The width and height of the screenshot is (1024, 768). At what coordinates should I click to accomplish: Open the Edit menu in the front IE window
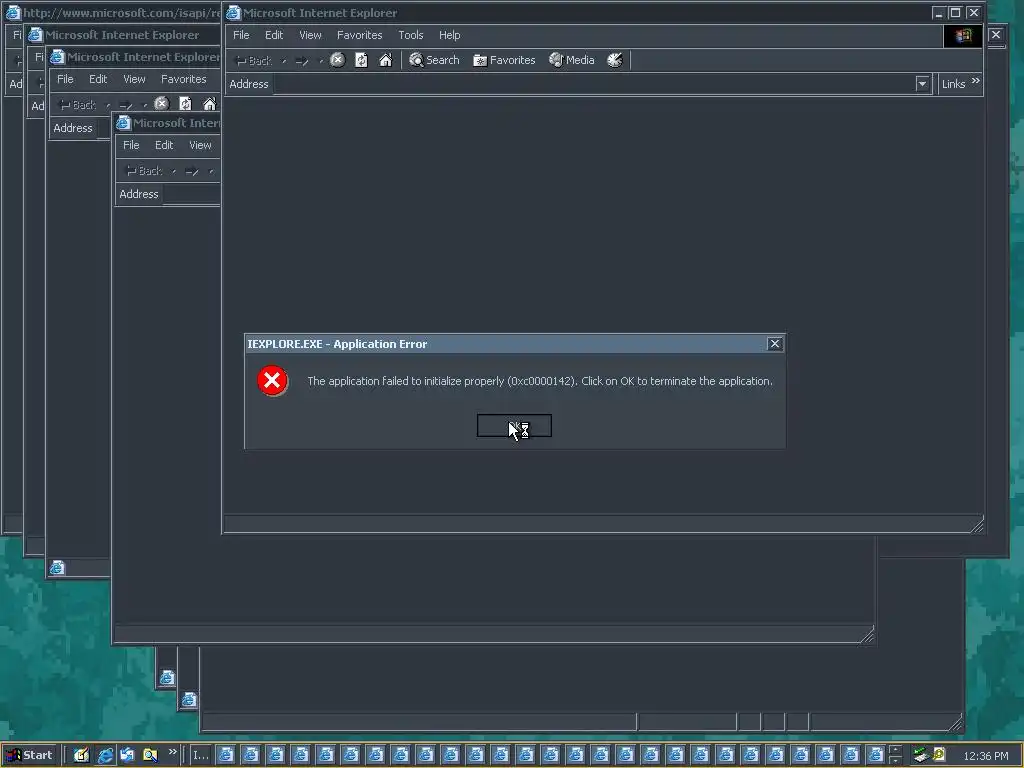click(274, 35)
